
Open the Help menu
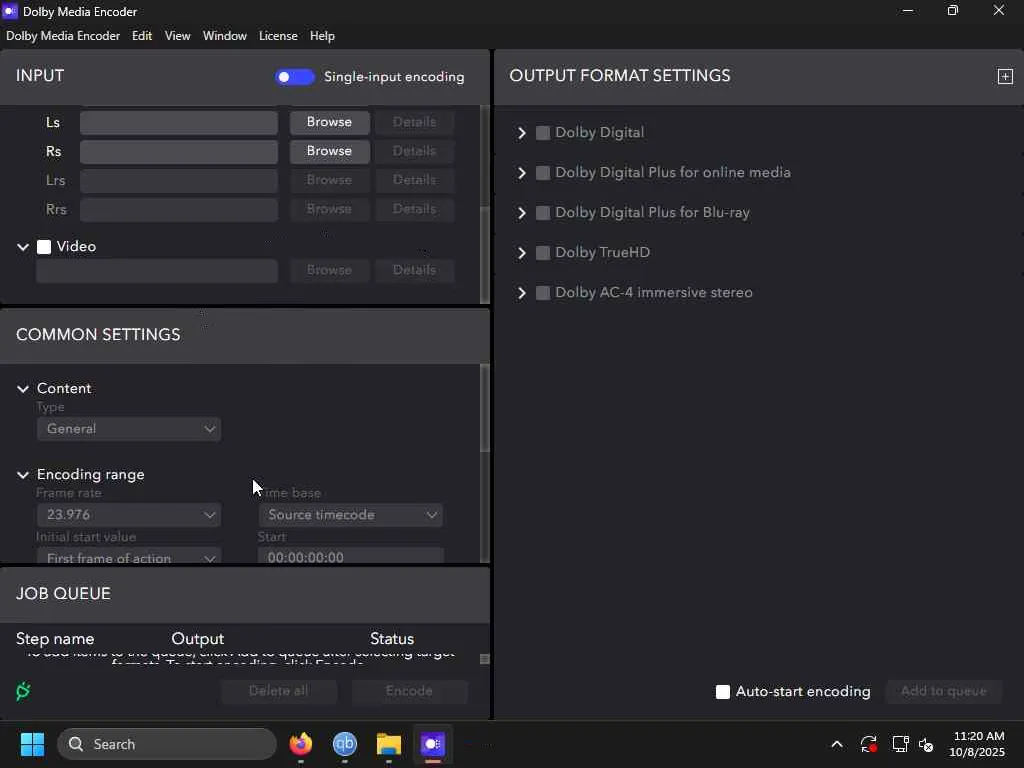click(x=322, y=36)
